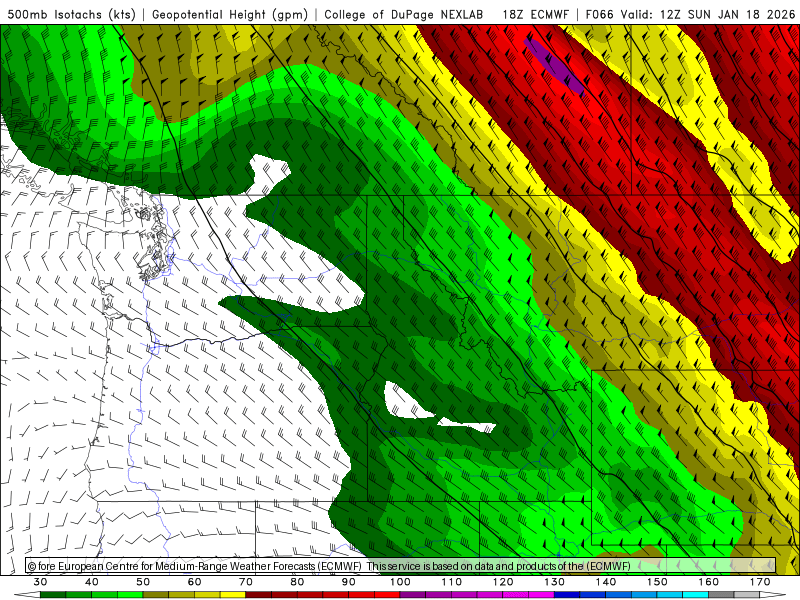Click the '70' value on the color scale
The height and width of the screenshot is (600, 800).
(x=246, y=582)
